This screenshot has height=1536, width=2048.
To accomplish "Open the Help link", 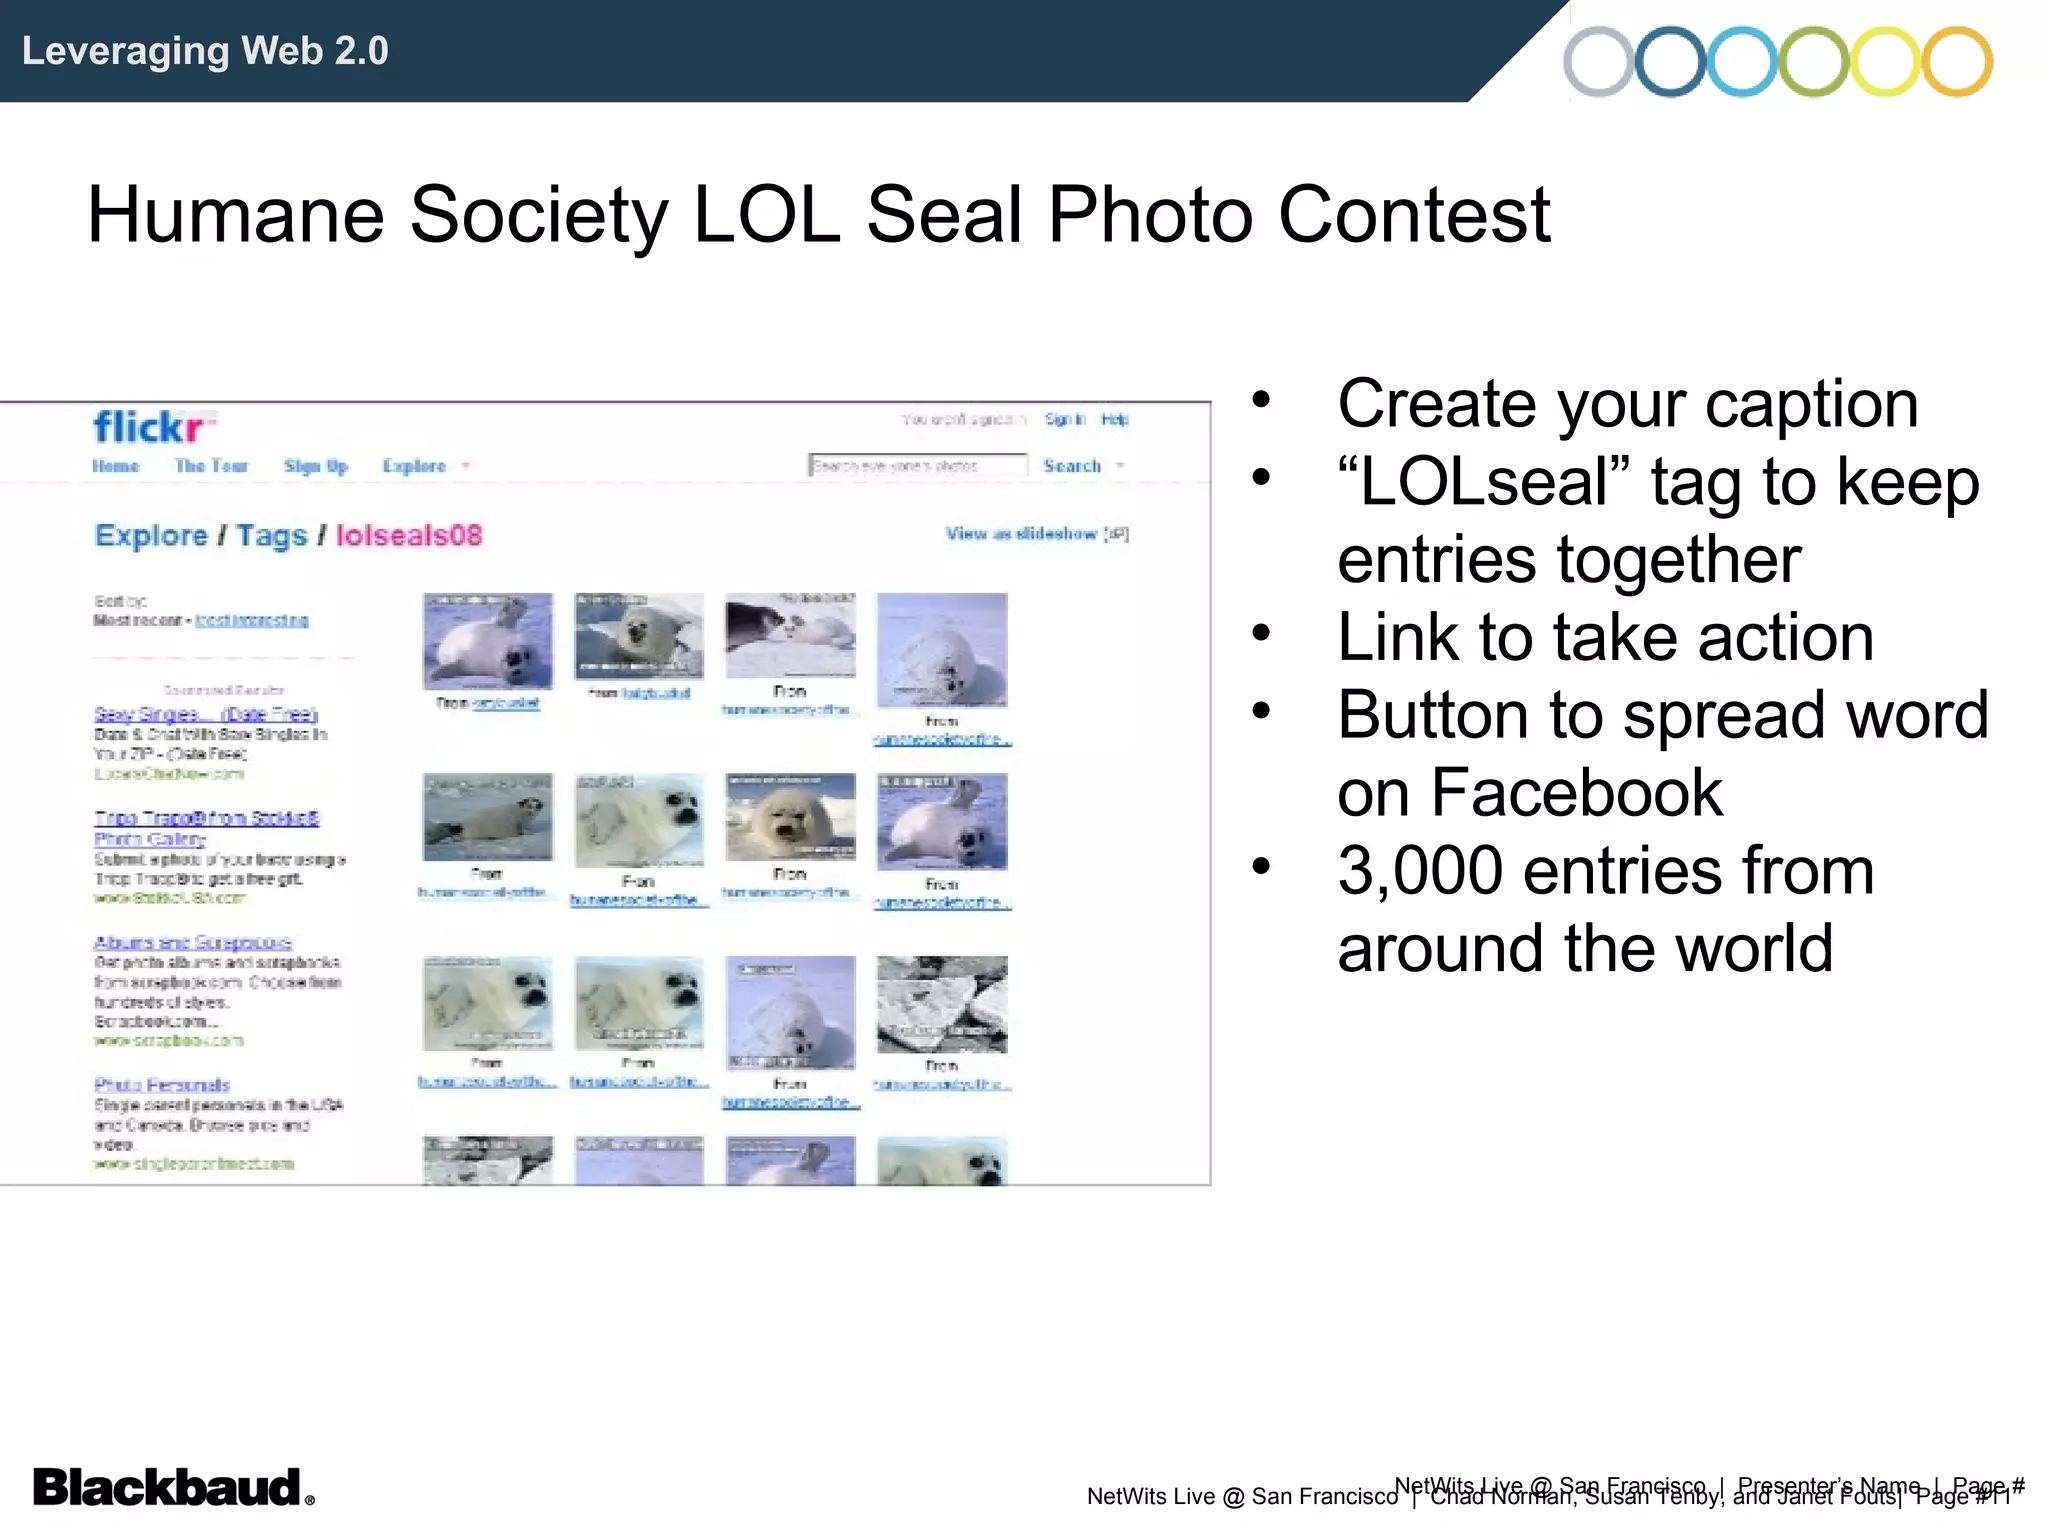I will [1115, 419].
